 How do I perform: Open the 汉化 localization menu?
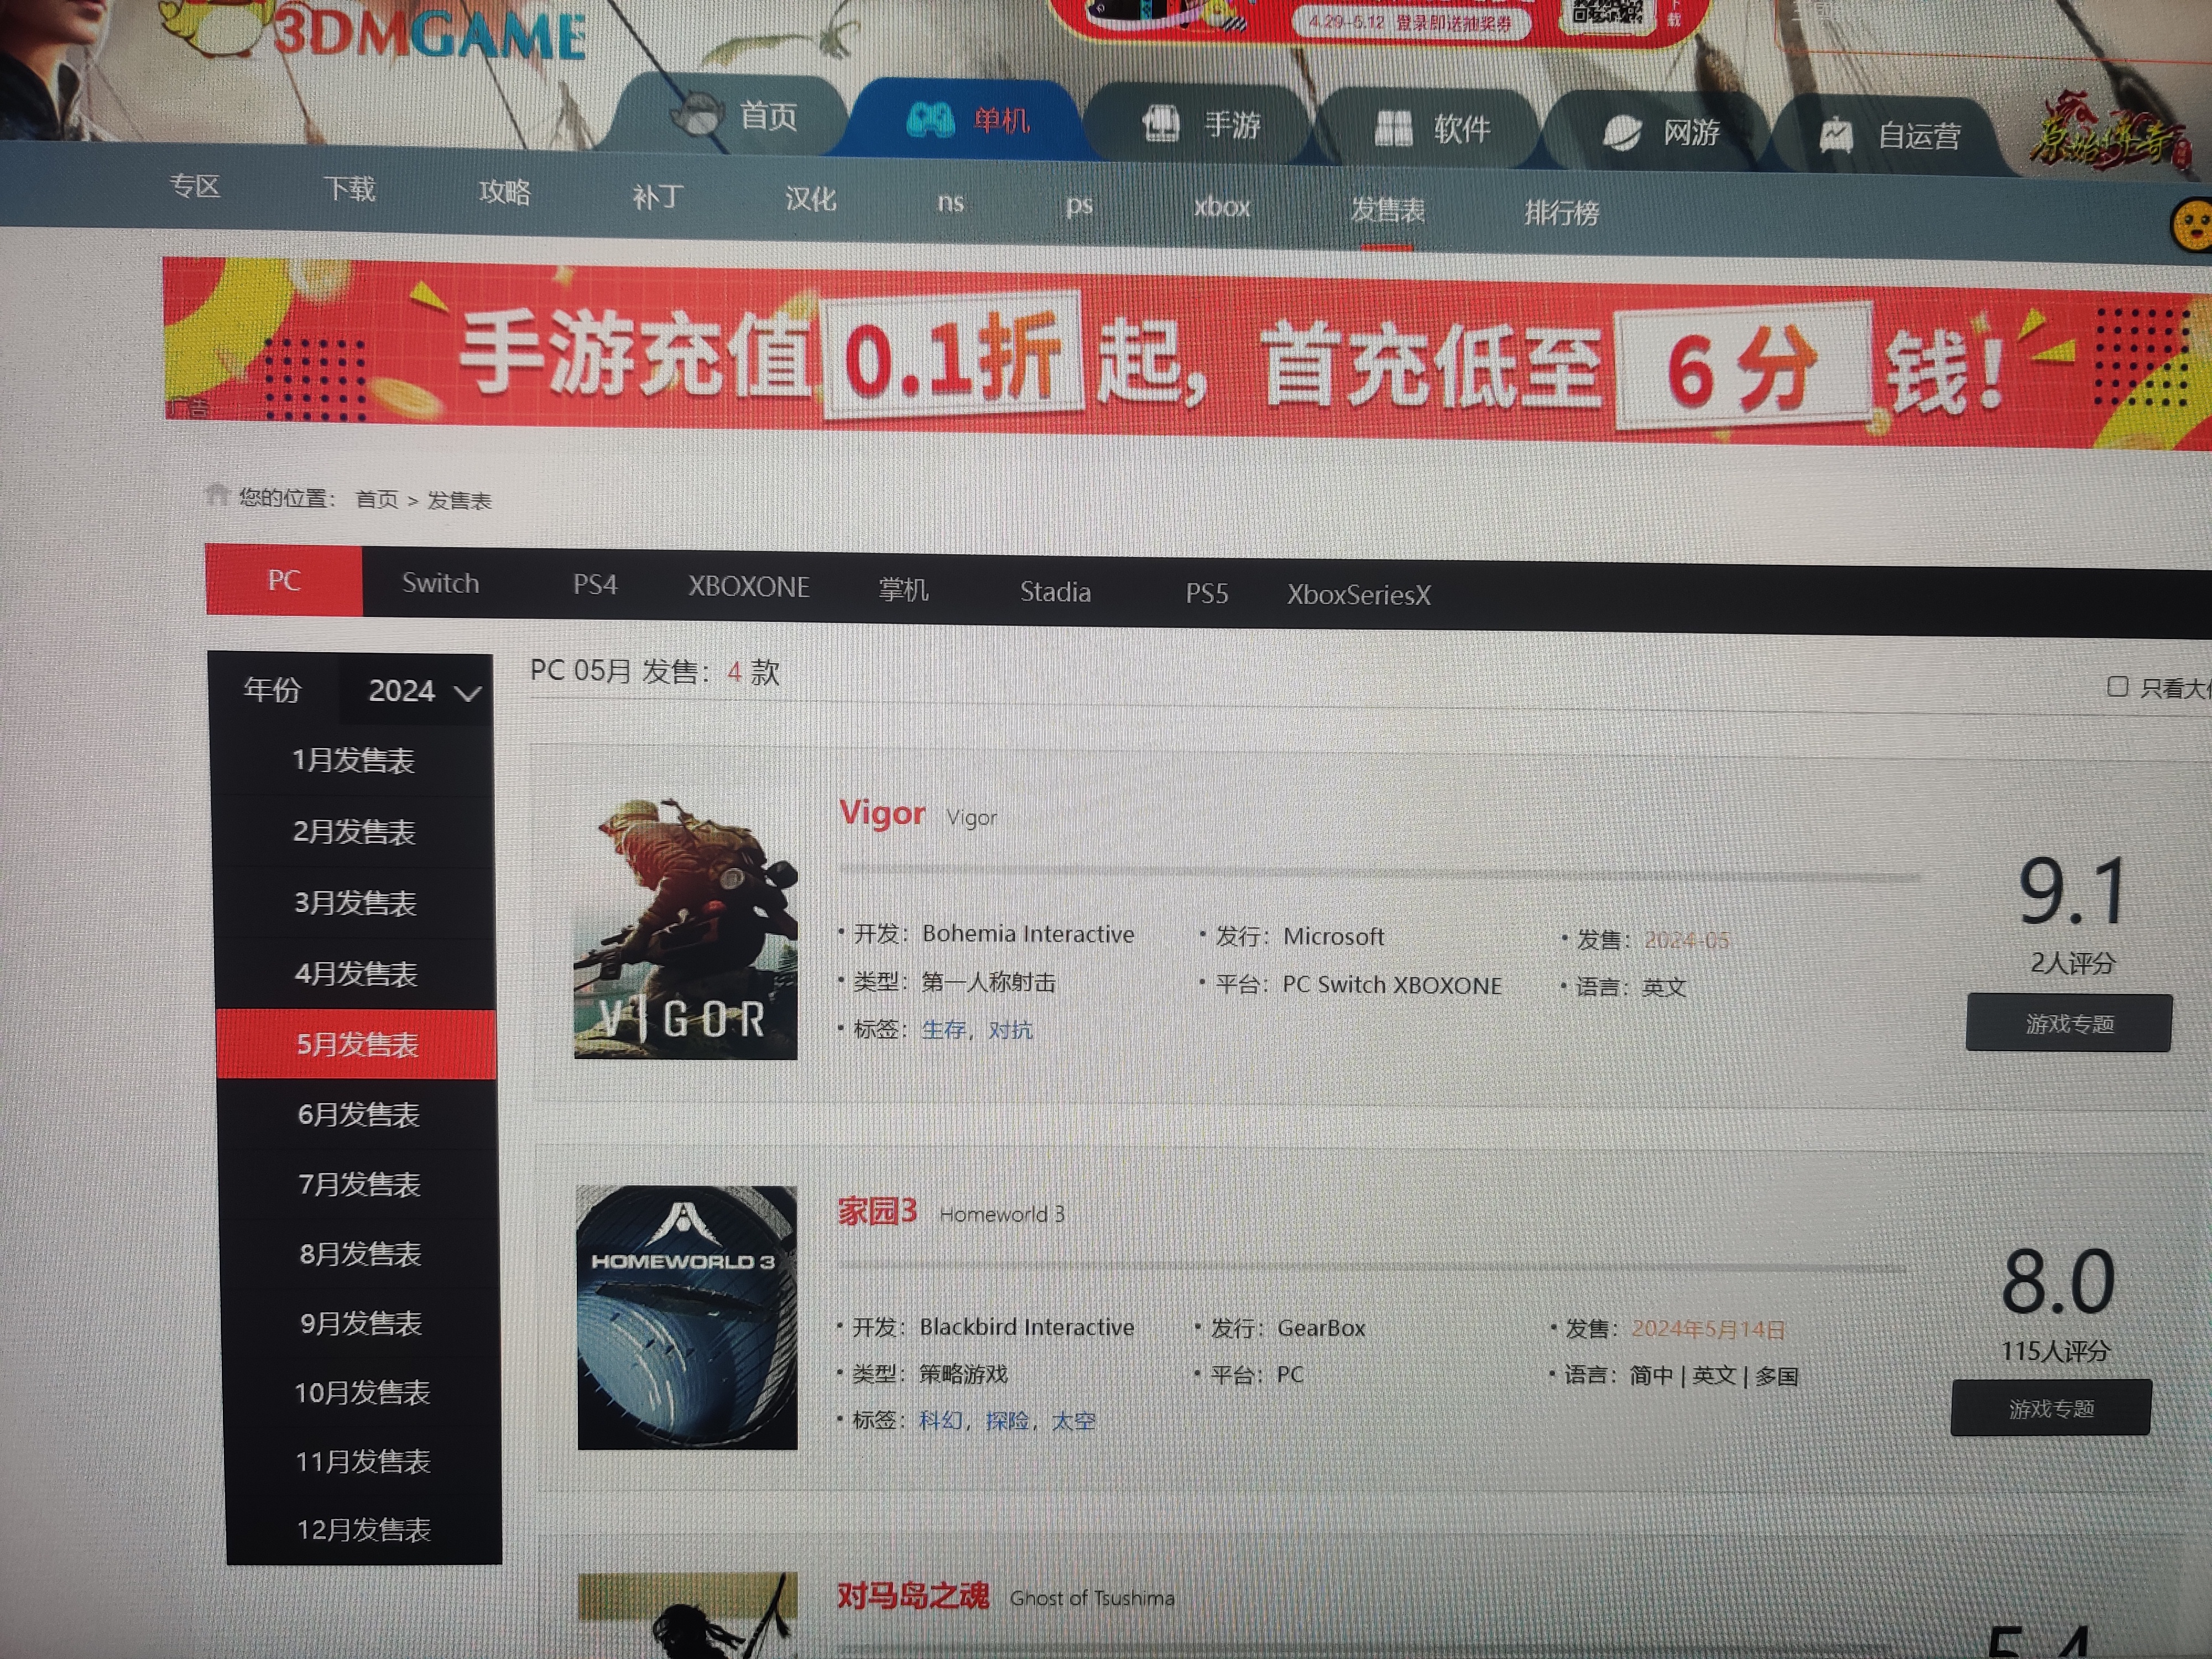(x=810, y=199)
